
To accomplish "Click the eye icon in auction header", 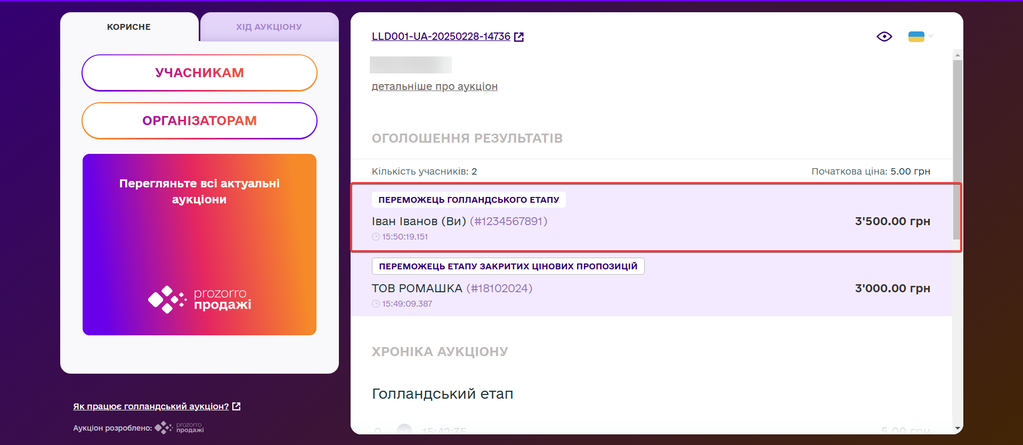I will pyautogui.click(x=883, y=37).
